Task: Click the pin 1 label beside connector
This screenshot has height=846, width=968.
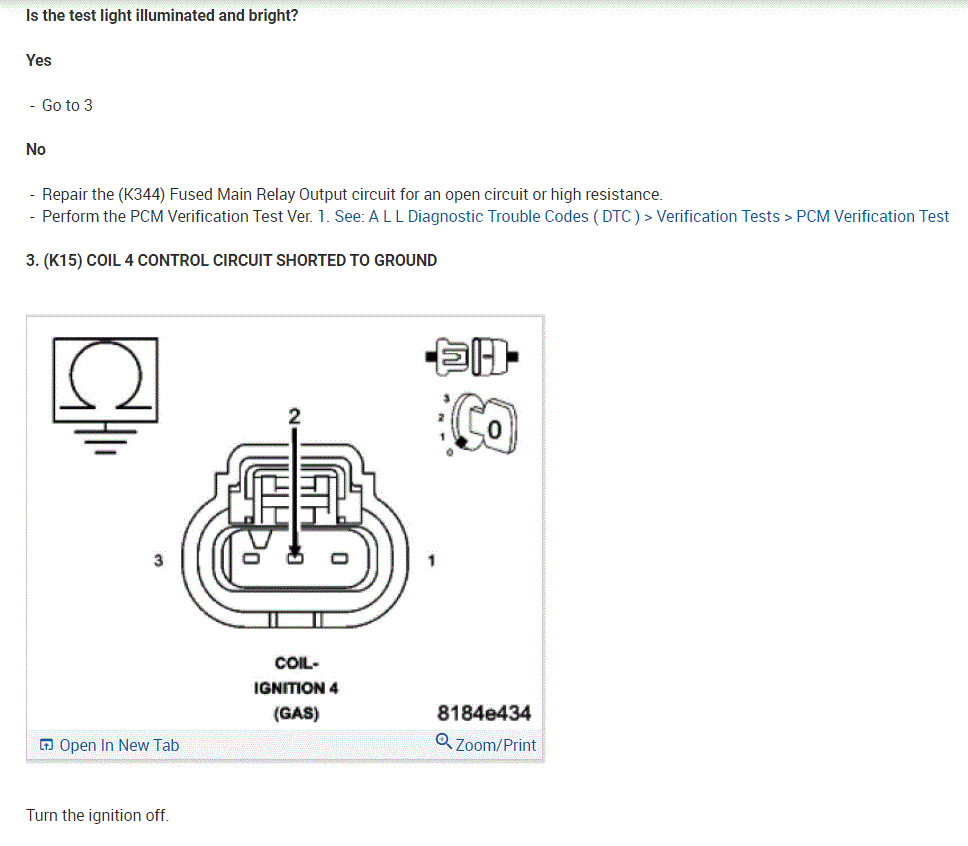Action: [x=432, y=560]
